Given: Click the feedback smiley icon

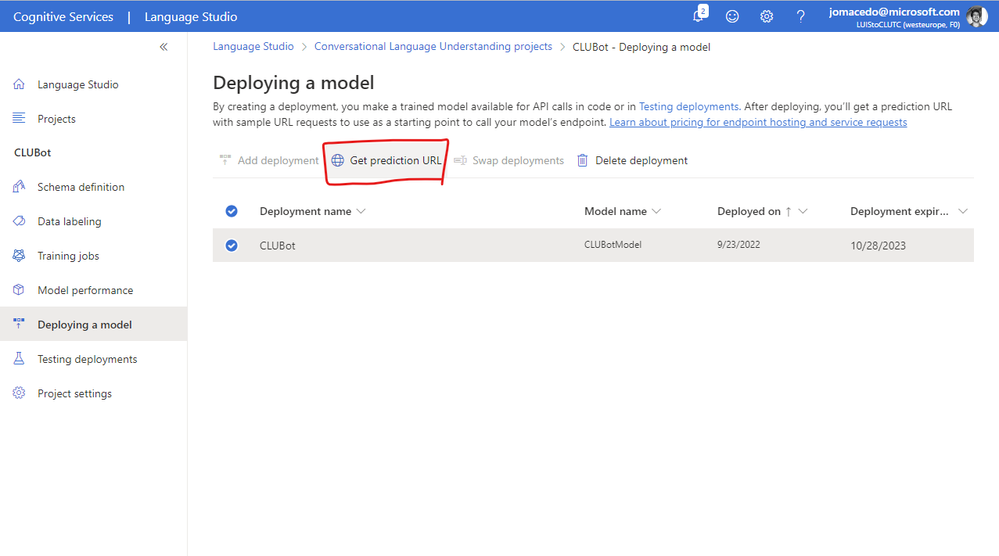Looking at the screenshot, I should (732, 17).
